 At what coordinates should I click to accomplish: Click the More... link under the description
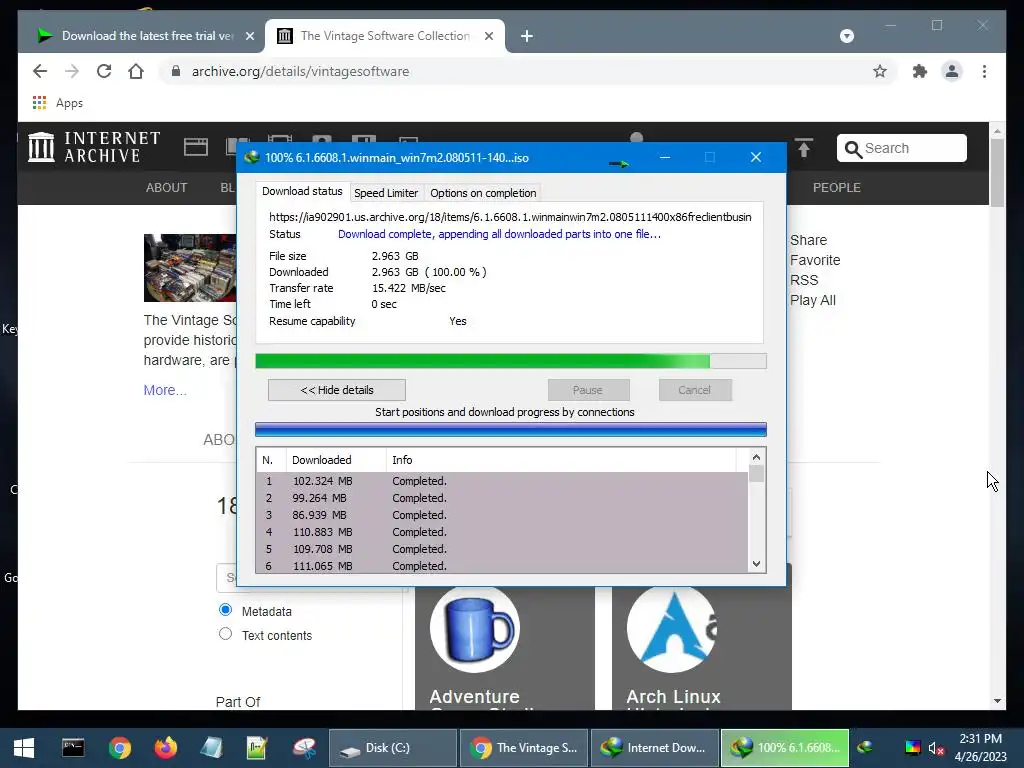[x=165, y=390]
